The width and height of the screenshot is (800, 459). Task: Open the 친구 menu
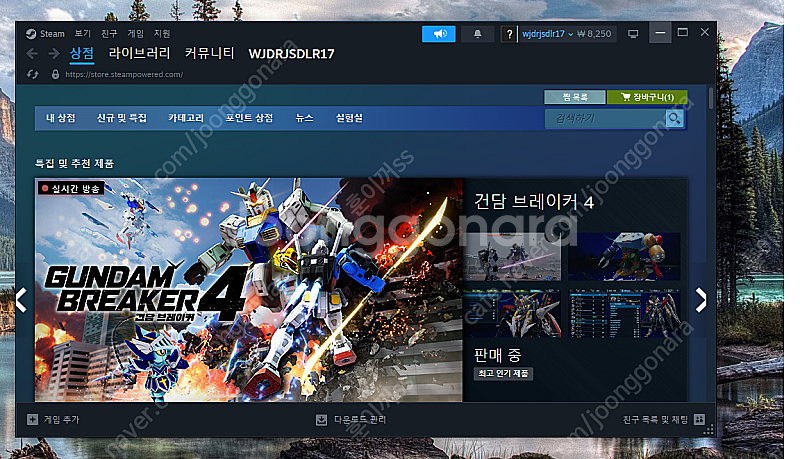pyautogui.click(x=109, y=34)
